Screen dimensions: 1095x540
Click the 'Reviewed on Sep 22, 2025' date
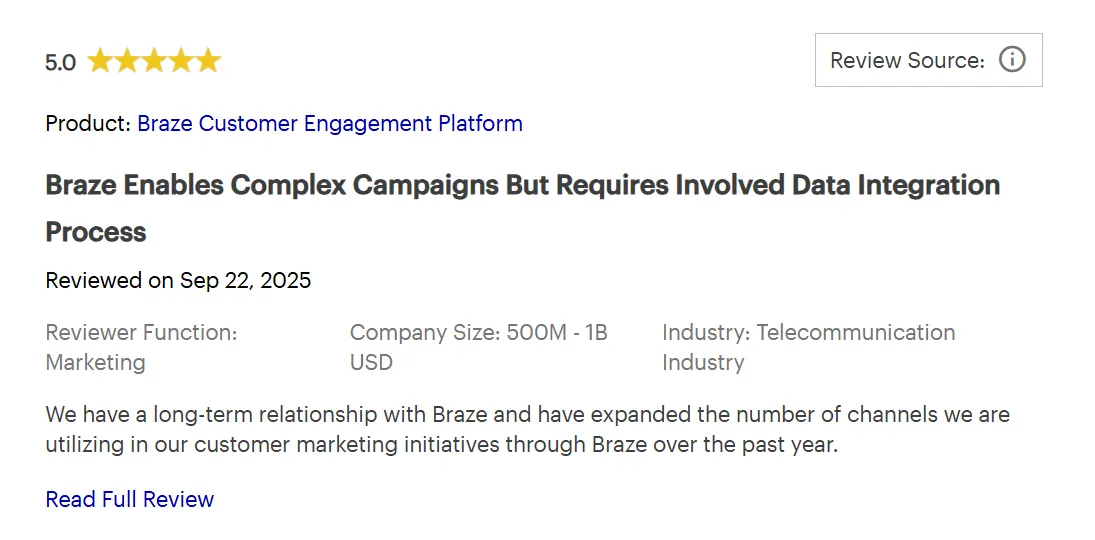[178, 280]
